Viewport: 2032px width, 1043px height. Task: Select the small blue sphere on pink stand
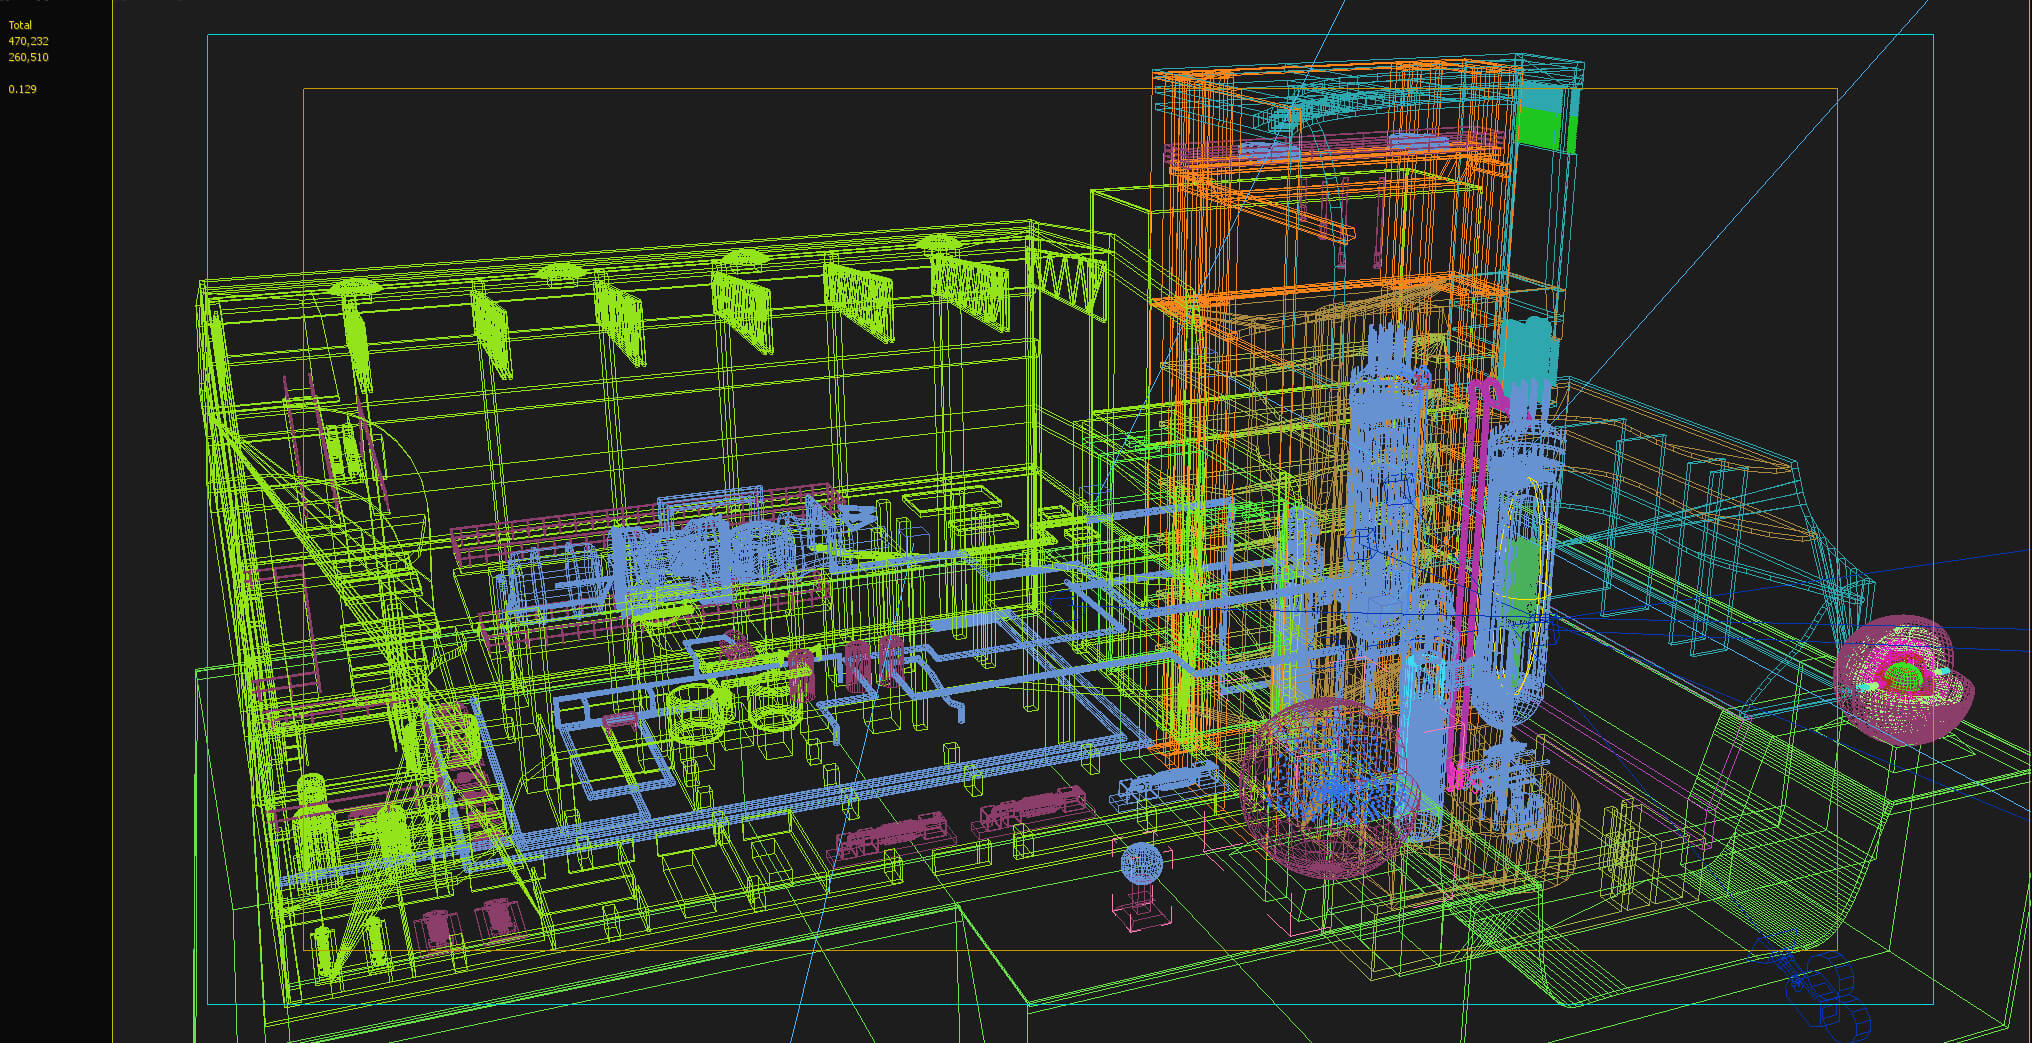click(1141, 863)
